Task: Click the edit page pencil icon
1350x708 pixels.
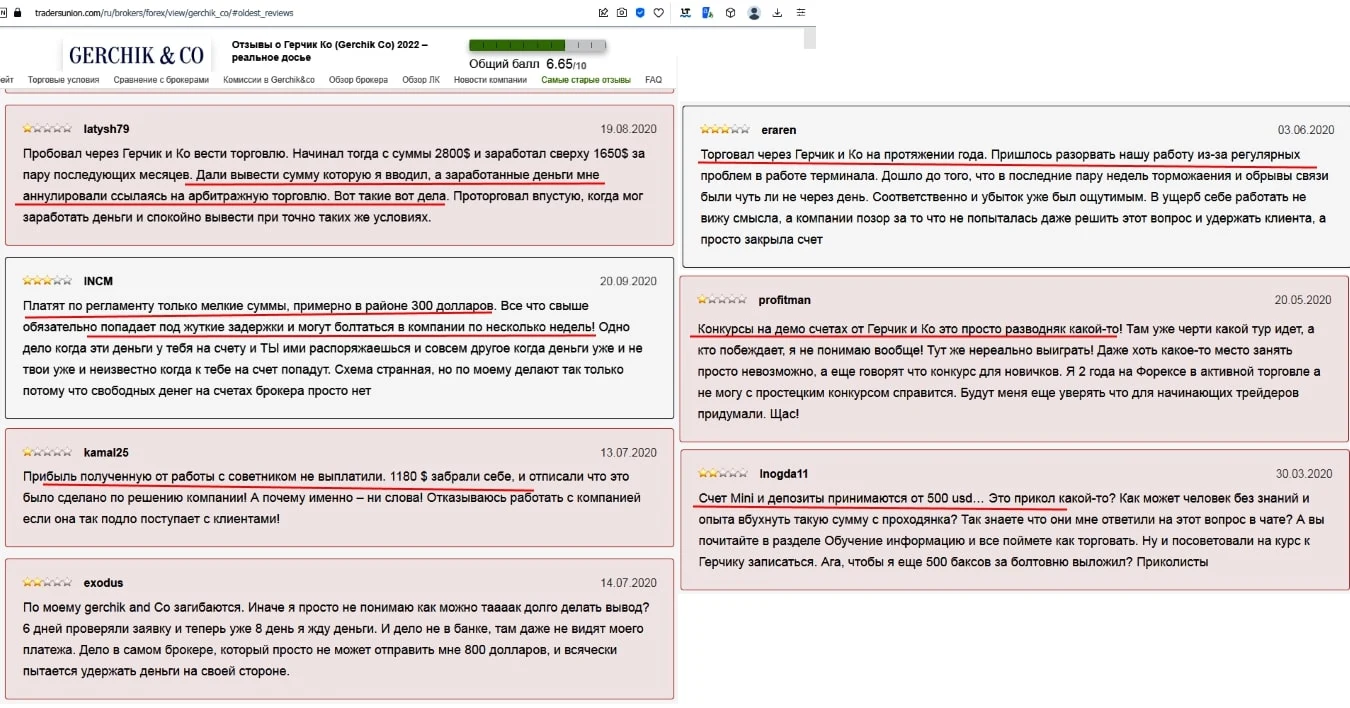Action: pyautogui.click(x=603, y=13)
